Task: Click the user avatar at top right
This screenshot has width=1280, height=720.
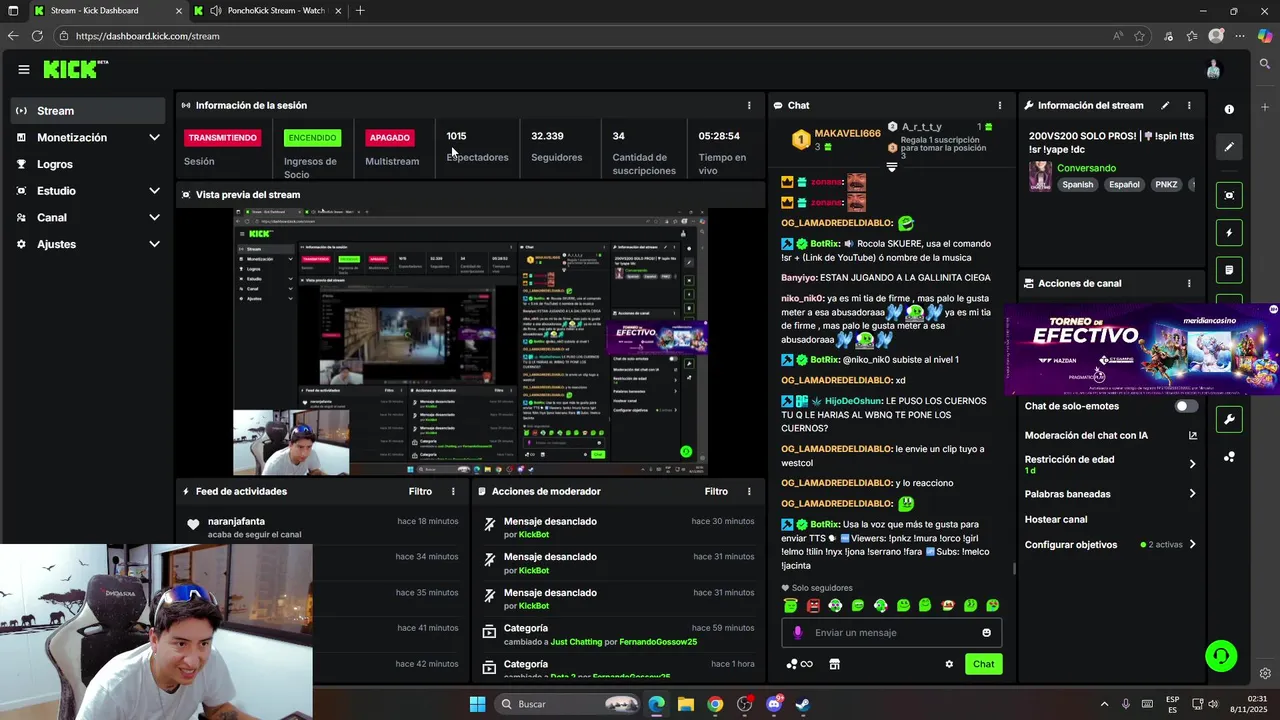Action: 1213,69
